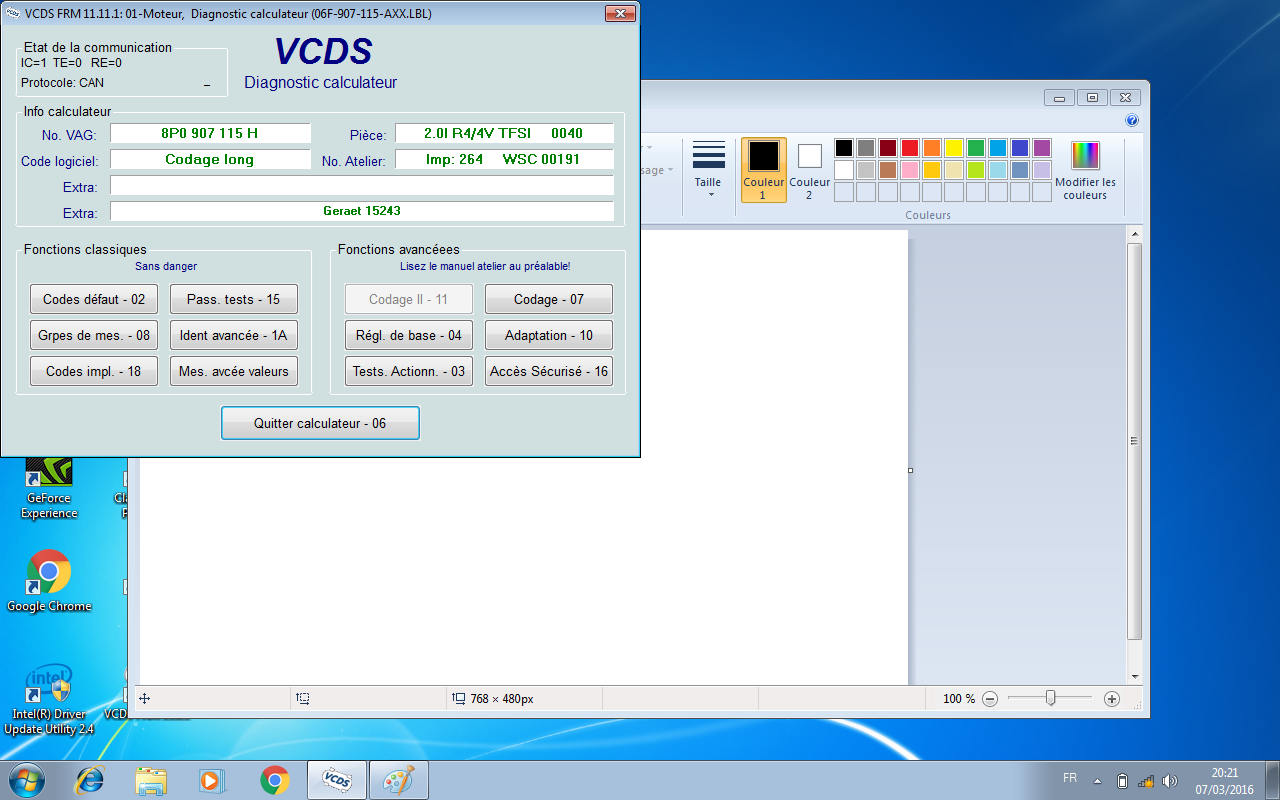The height and width of the screenshot is (800, 1280).
Task: Click the zoom in plus button in Paint
Action: click(1111, 699)
